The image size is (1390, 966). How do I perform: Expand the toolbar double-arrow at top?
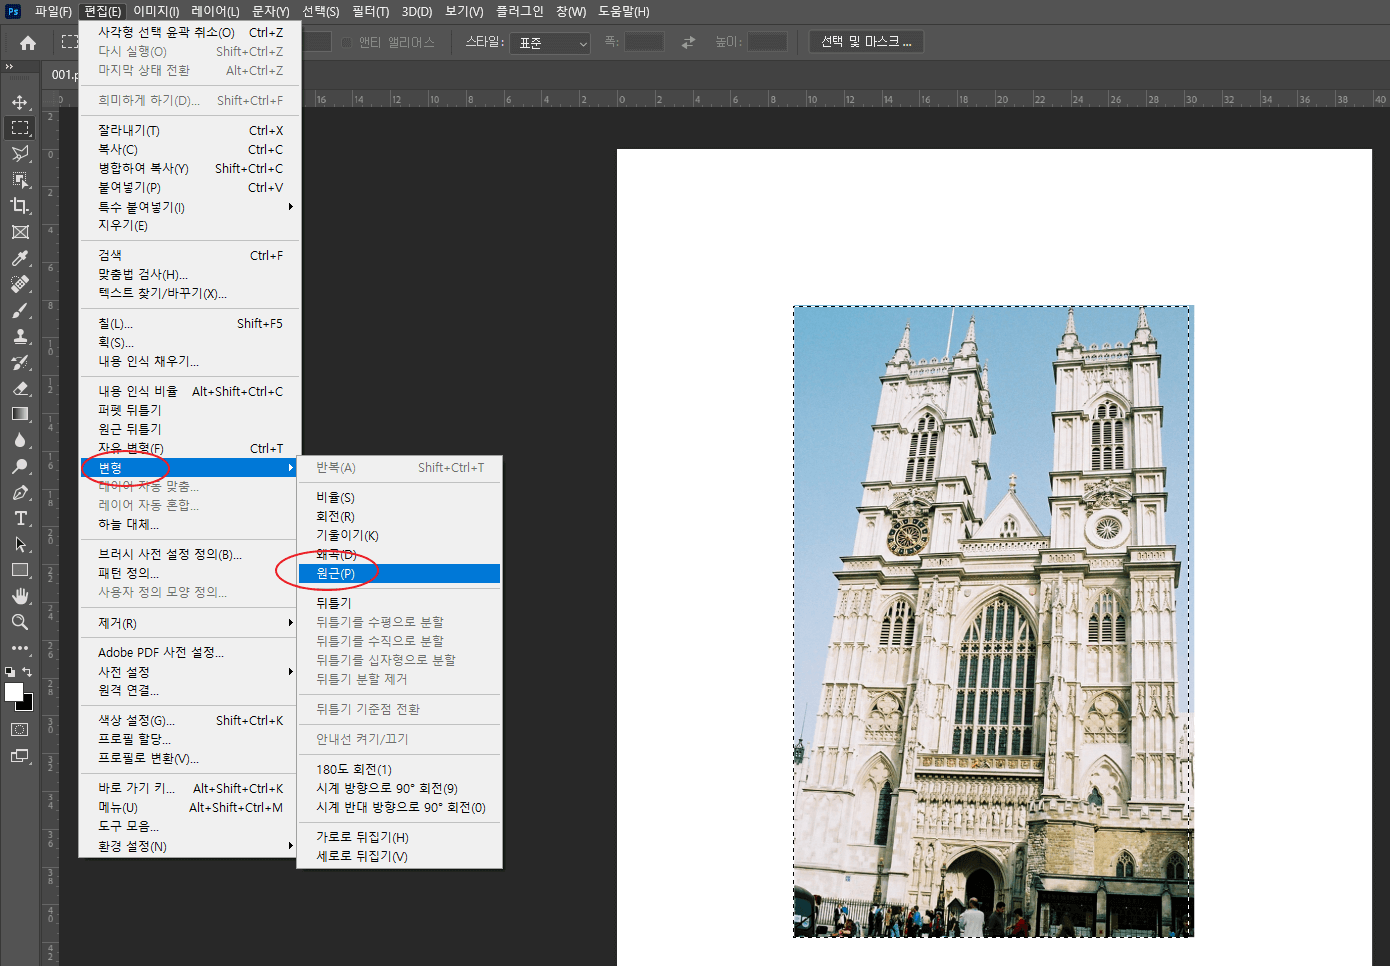click(9, 67)
